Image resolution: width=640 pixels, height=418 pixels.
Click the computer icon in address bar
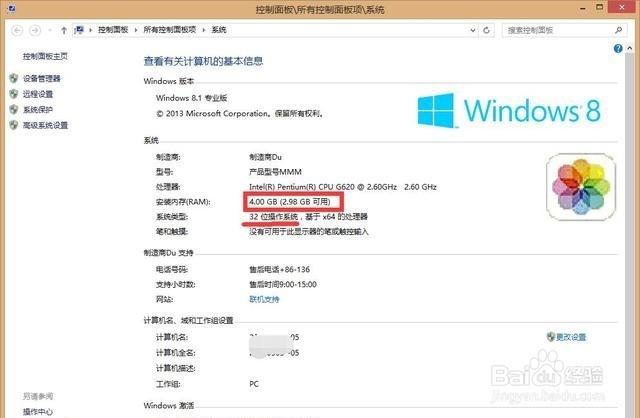coord(79,30)
